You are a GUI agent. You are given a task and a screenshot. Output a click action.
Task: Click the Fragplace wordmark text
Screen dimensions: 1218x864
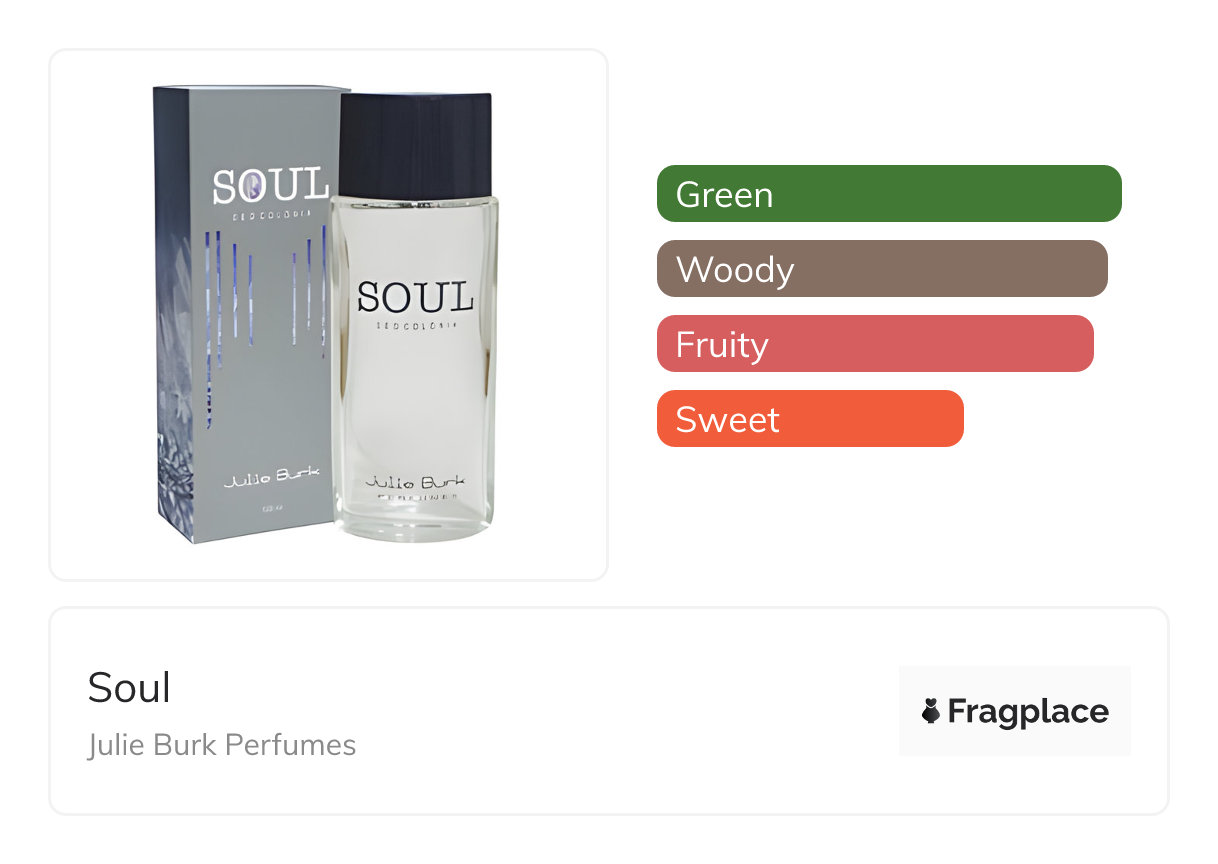[x=1027, y=711]
